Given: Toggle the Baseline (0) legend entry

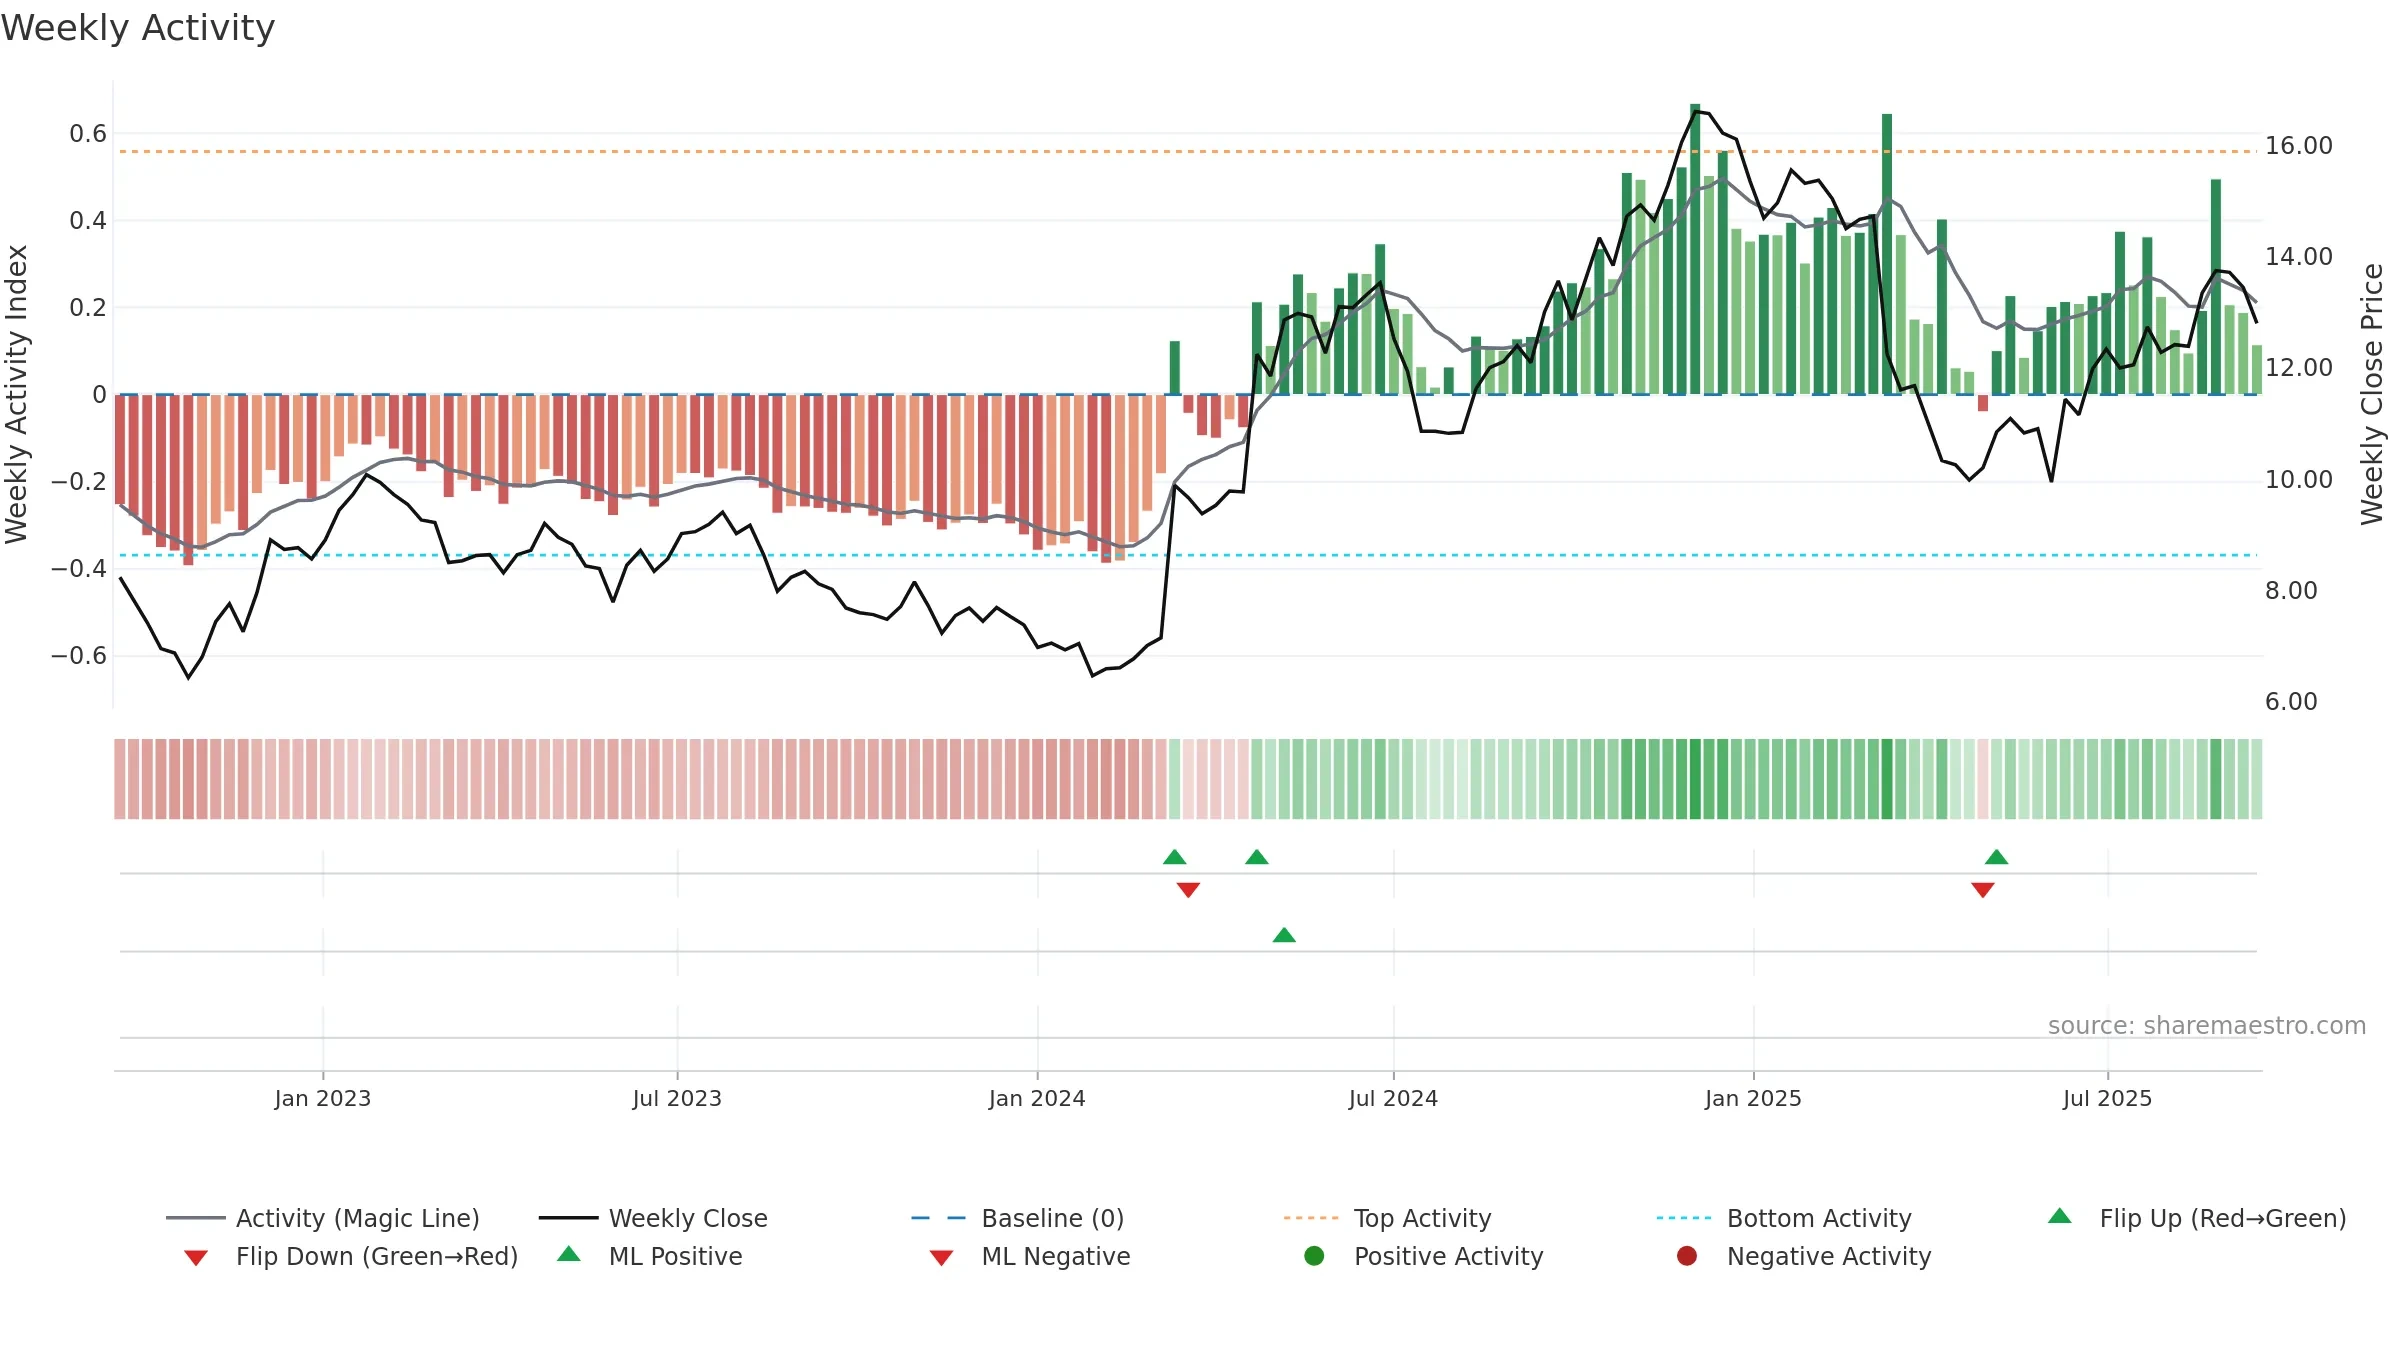Looking at the screenshot, I should 1018,1218.
